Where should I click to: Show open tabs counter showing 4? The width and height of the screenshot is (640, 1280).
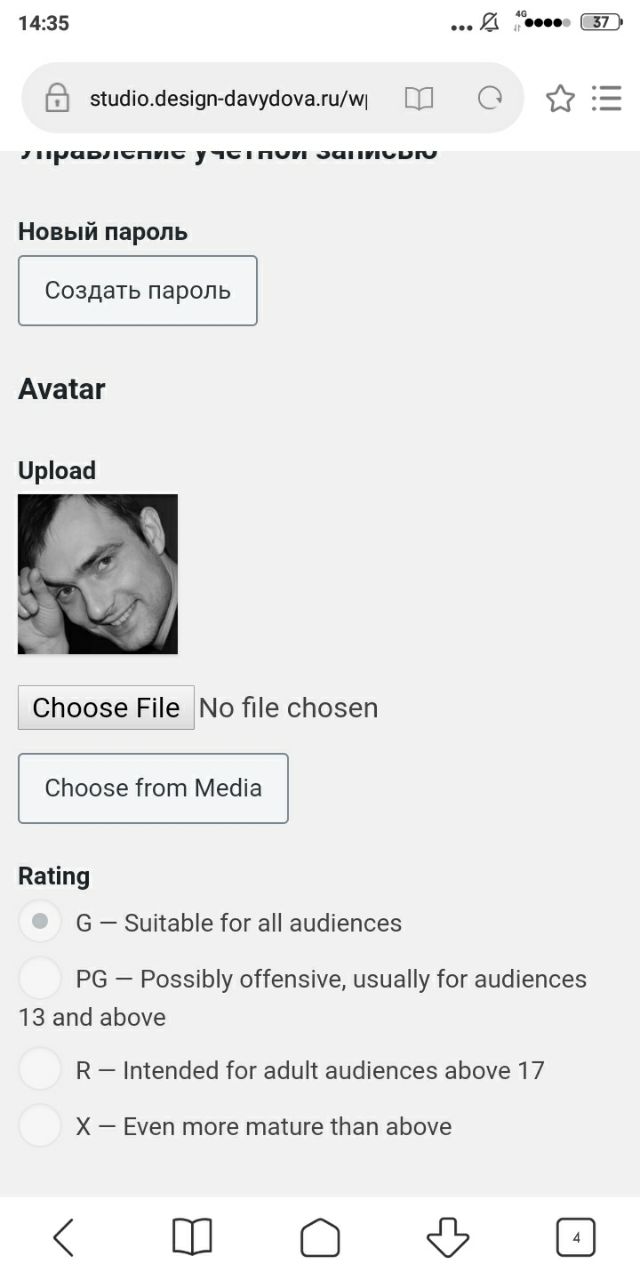click(576, 1238)
